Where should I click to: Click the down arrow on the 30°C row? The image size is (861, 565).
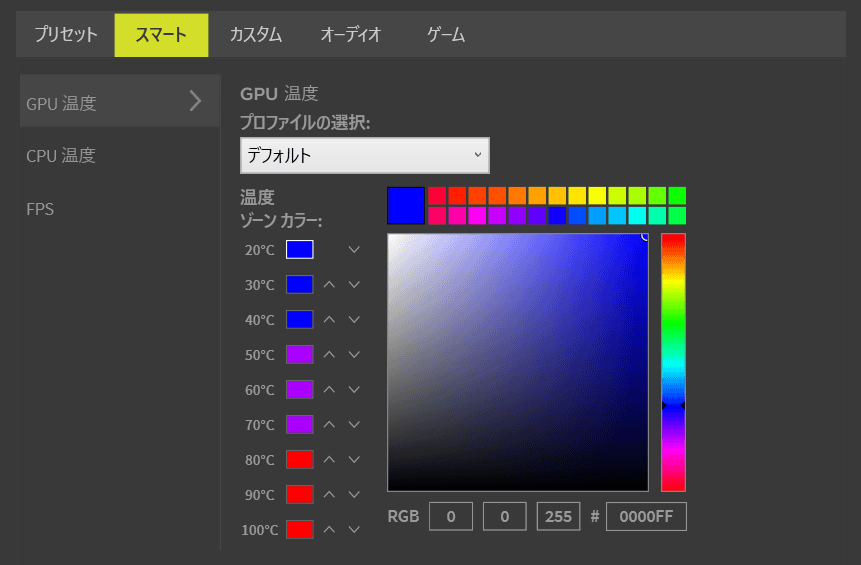[x=354, y=284]
